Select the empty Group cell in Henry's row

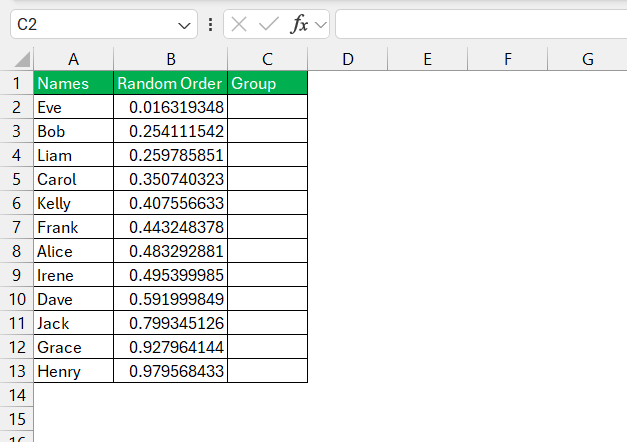[x=268, y=371]
